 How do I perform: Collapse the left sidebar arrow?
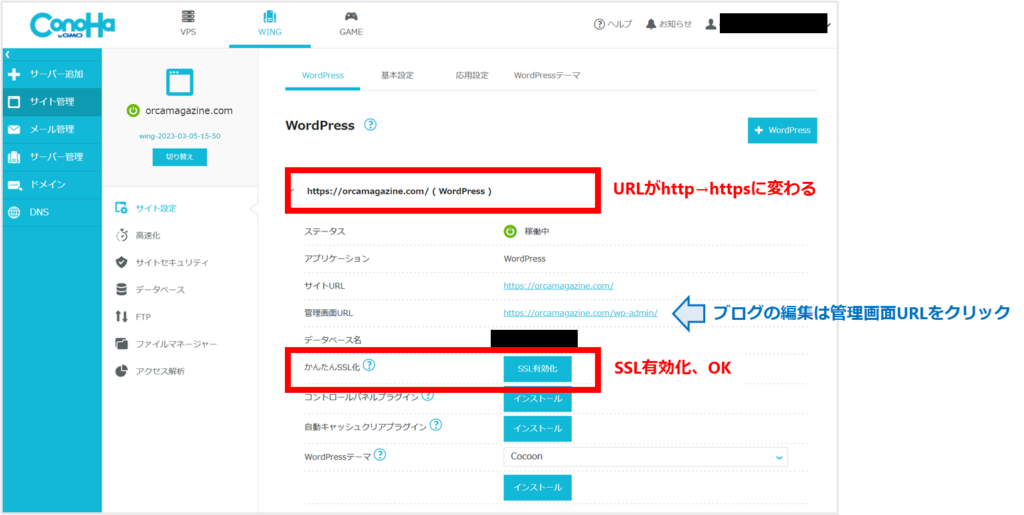[7, 55]
